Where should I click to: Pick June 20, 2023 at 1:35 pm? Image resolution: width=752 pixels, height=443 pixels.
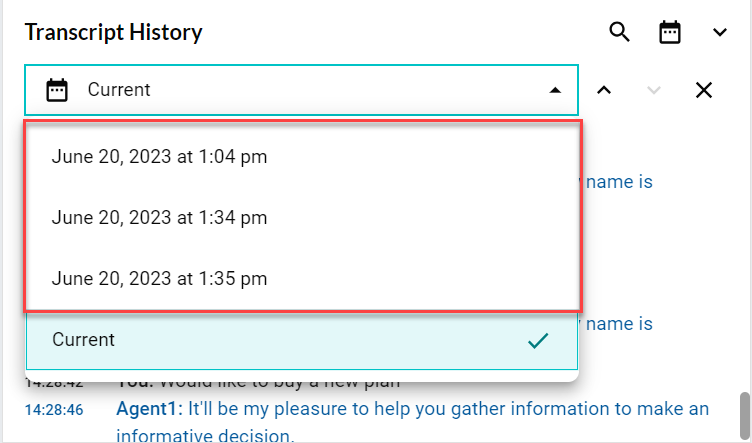[x=160, y=278]
